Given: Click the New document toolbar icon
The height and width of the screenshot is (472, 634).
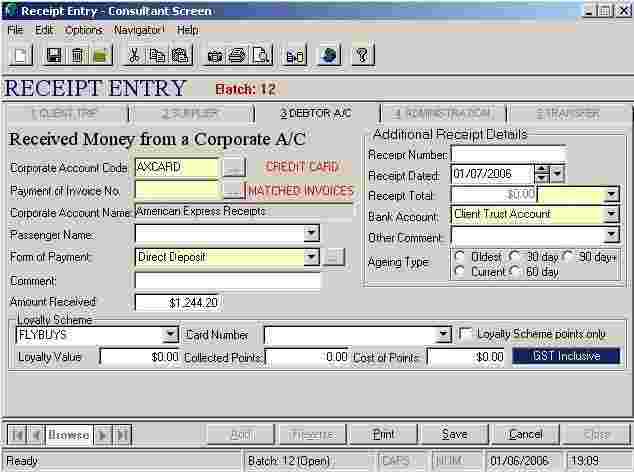Looking at the screenshot, I should tap(20, 55).
